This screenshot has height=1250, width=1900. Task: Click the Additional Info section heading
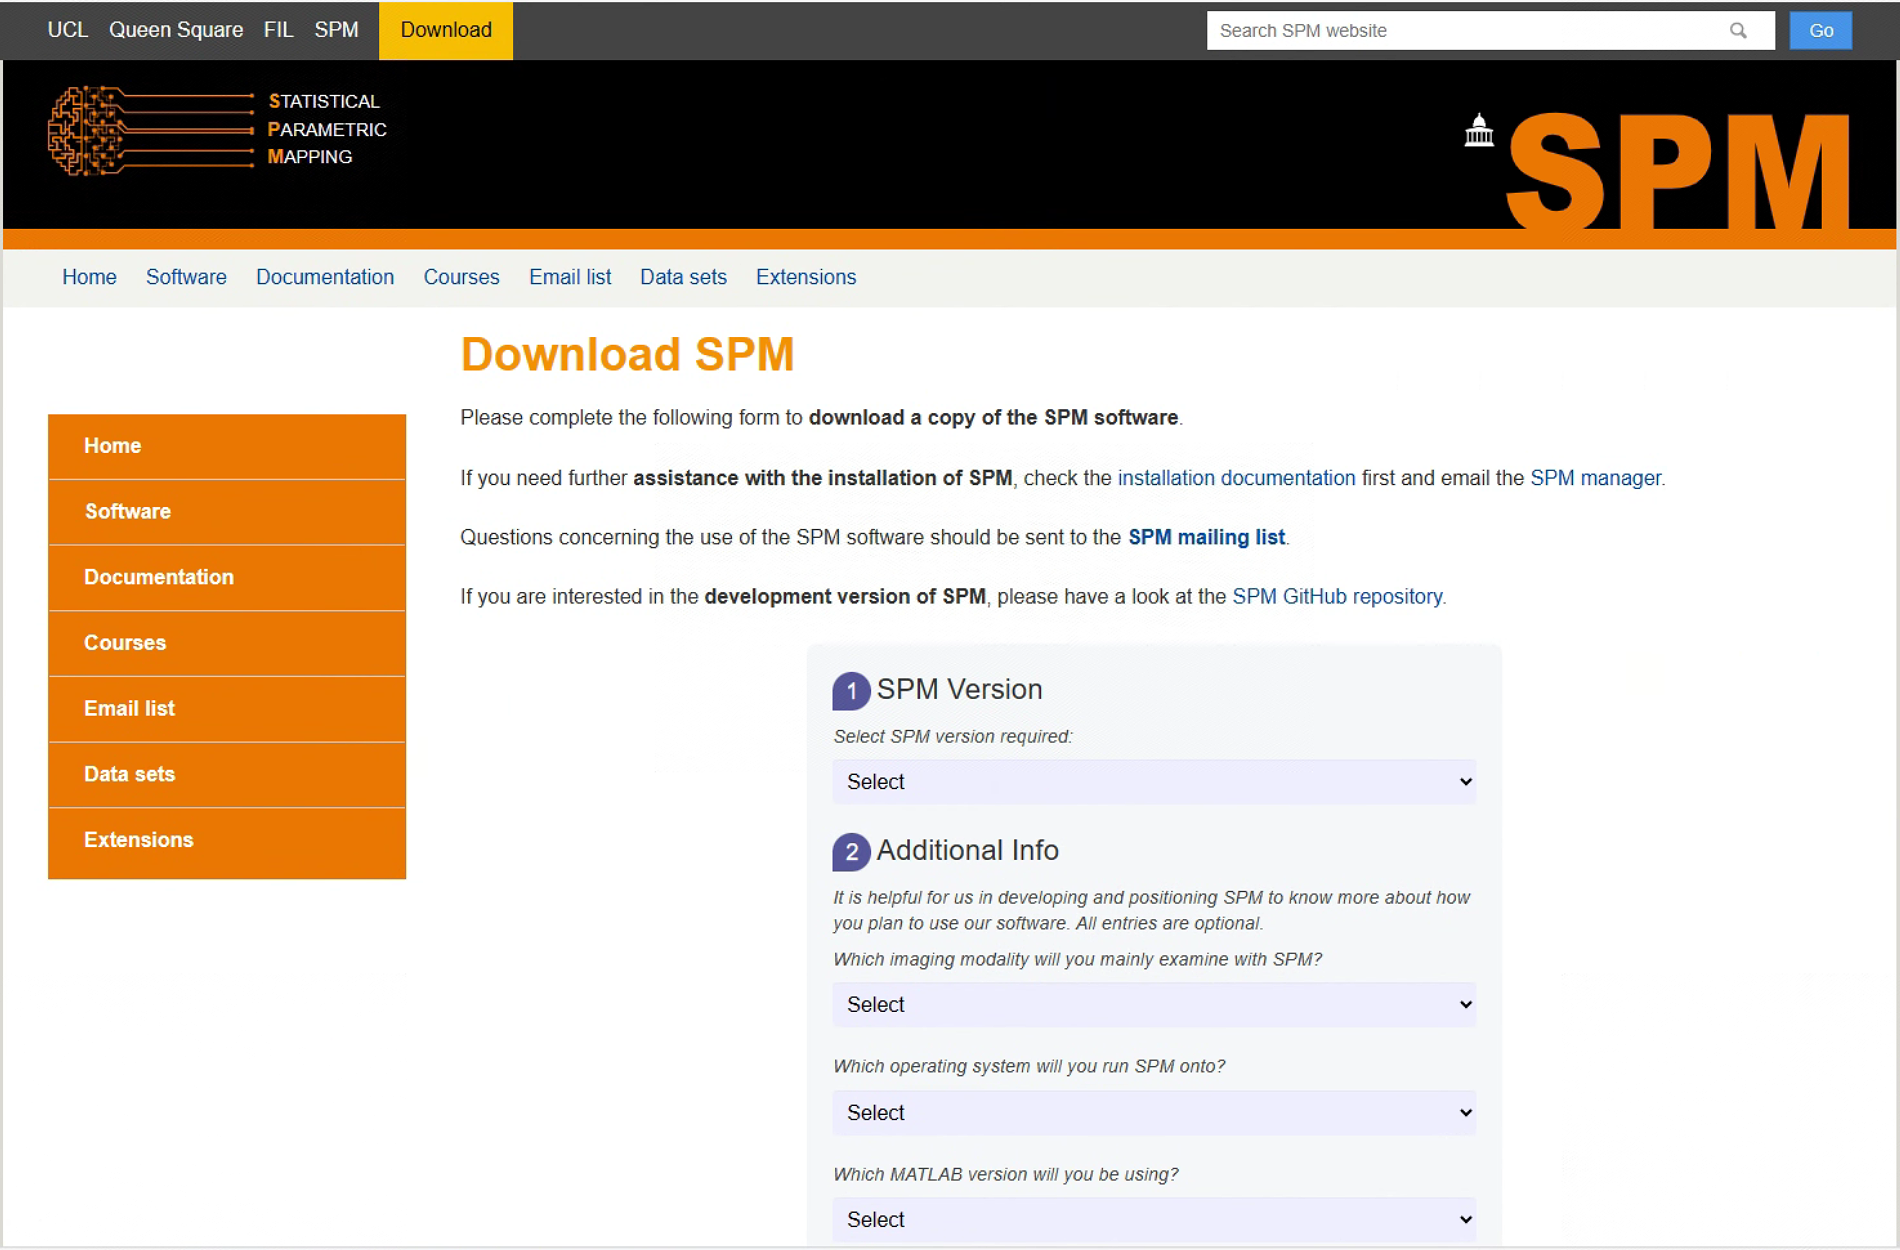pyautogui.click(x=967, y=850)
